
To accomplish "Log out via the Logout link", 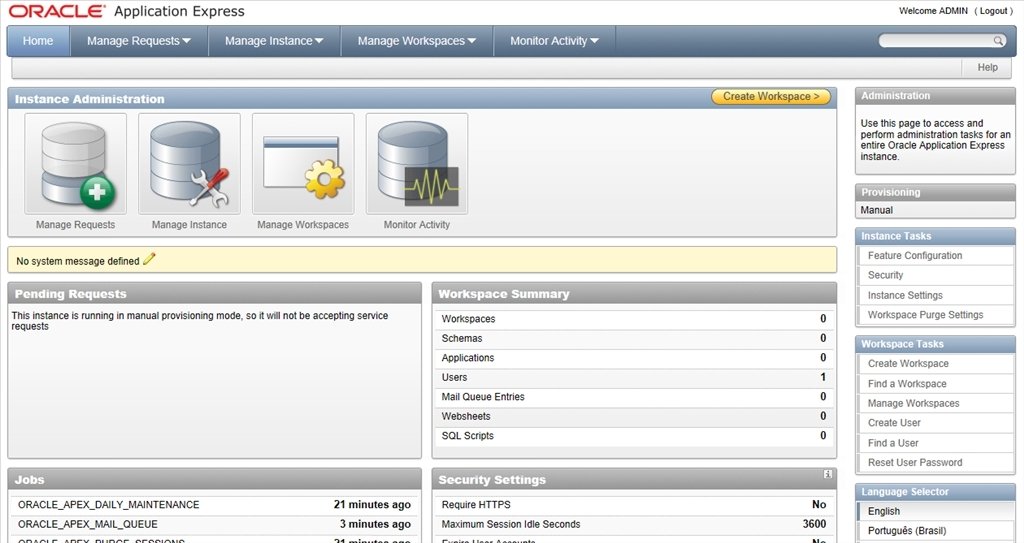I will coord(994,11).
